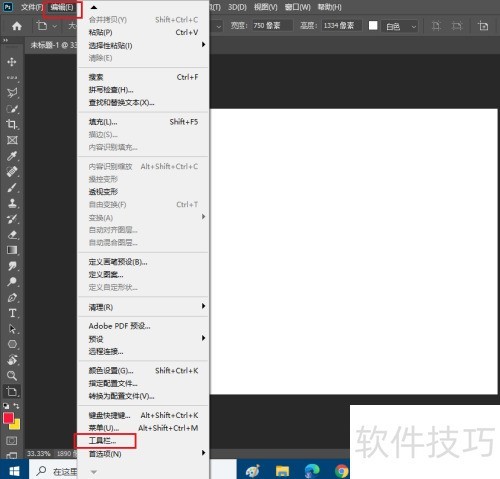
Task: Open the 帮助 menu
Action: (x=329, y=7)
